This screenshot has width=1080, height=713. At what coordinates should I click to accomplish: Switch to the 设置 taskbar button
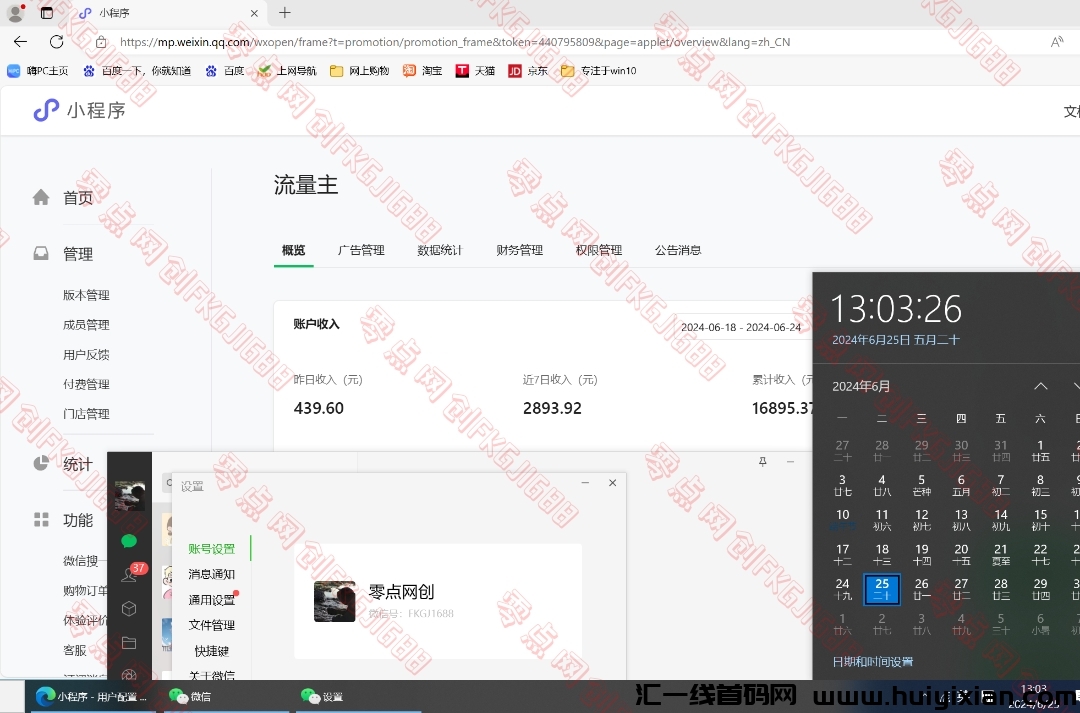(x=356, y=696)
